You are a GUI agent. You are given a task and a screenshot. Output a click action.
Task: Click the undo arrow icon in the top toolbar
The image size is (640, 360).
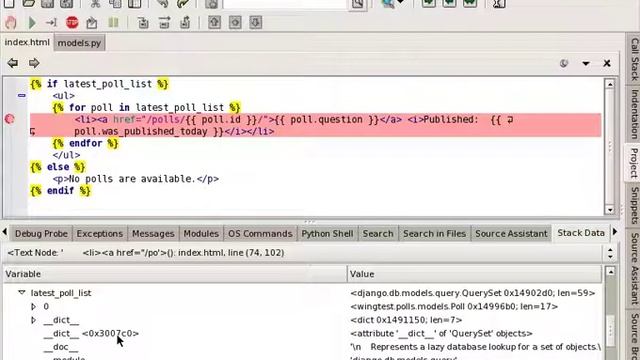(162, 4)
